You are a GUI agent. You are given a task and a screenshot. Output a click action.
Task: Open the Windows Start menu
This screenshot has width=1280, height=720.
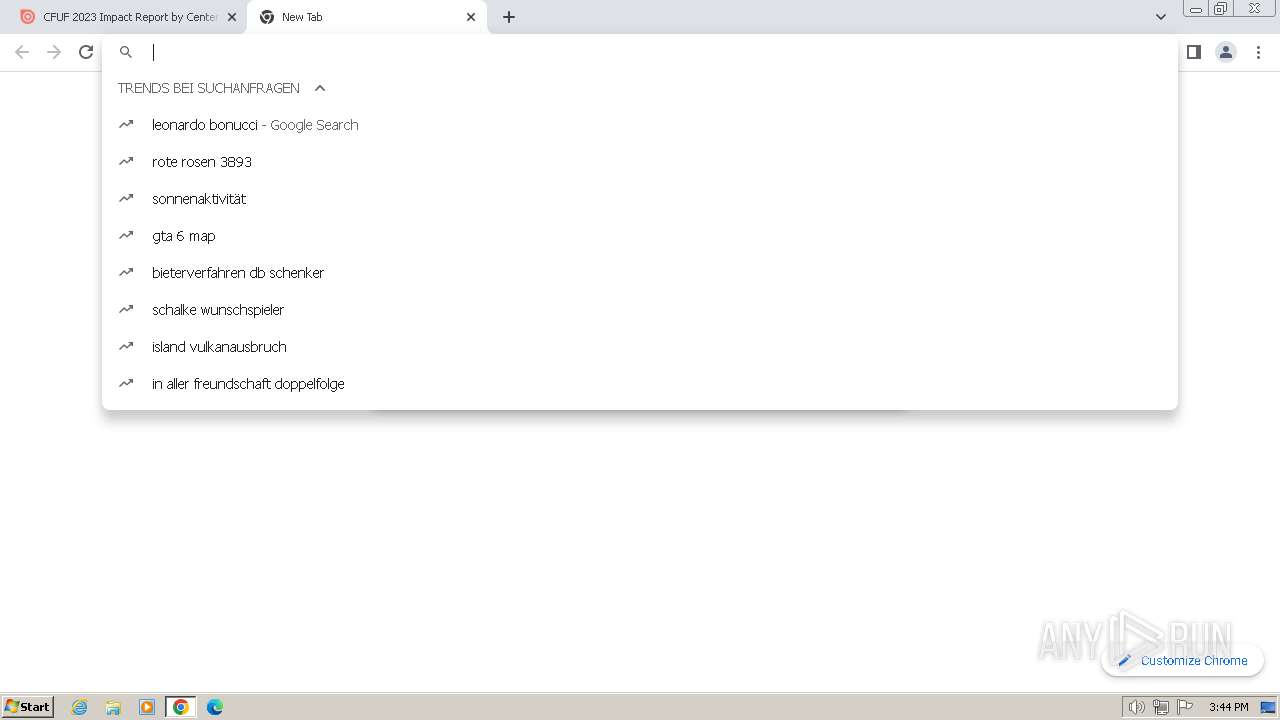(x=28, y=707)
